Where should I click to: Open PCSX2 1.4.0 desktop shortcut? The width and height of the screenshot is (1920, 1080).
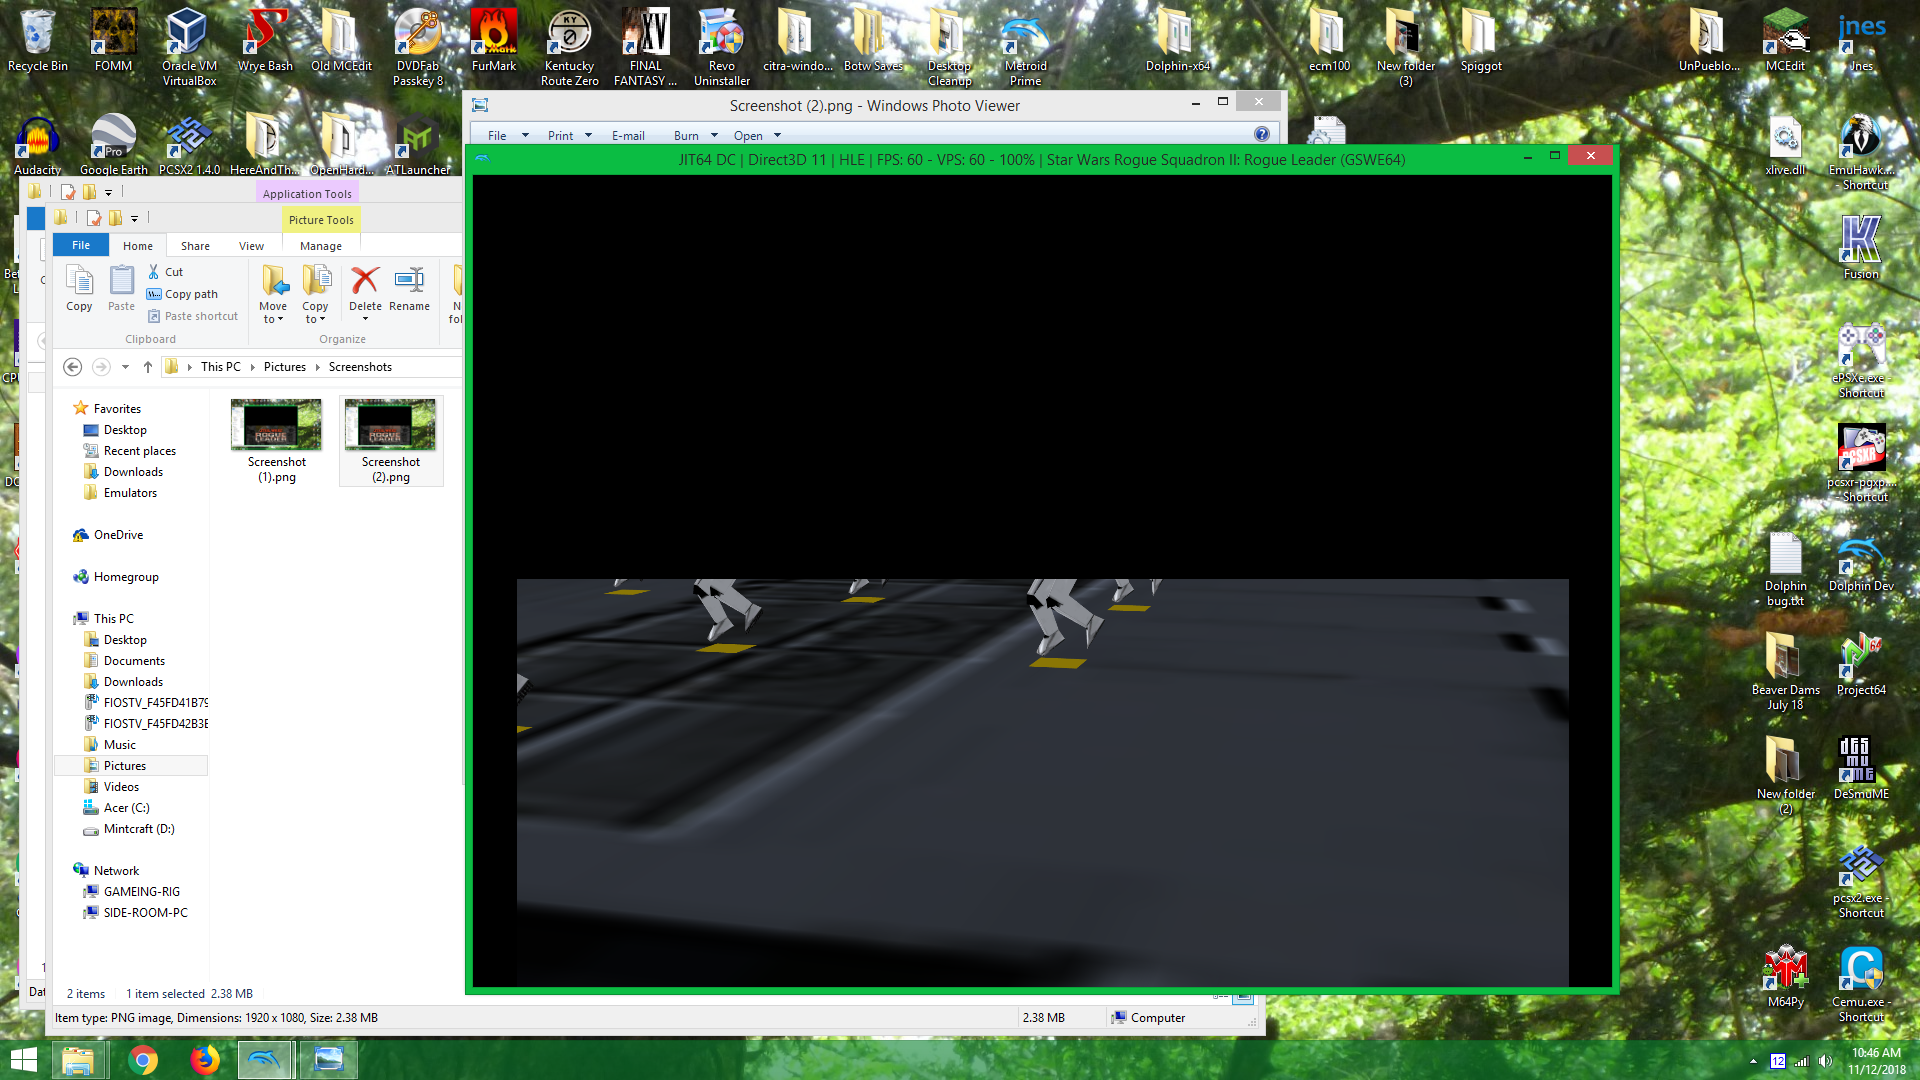(188, 135)
